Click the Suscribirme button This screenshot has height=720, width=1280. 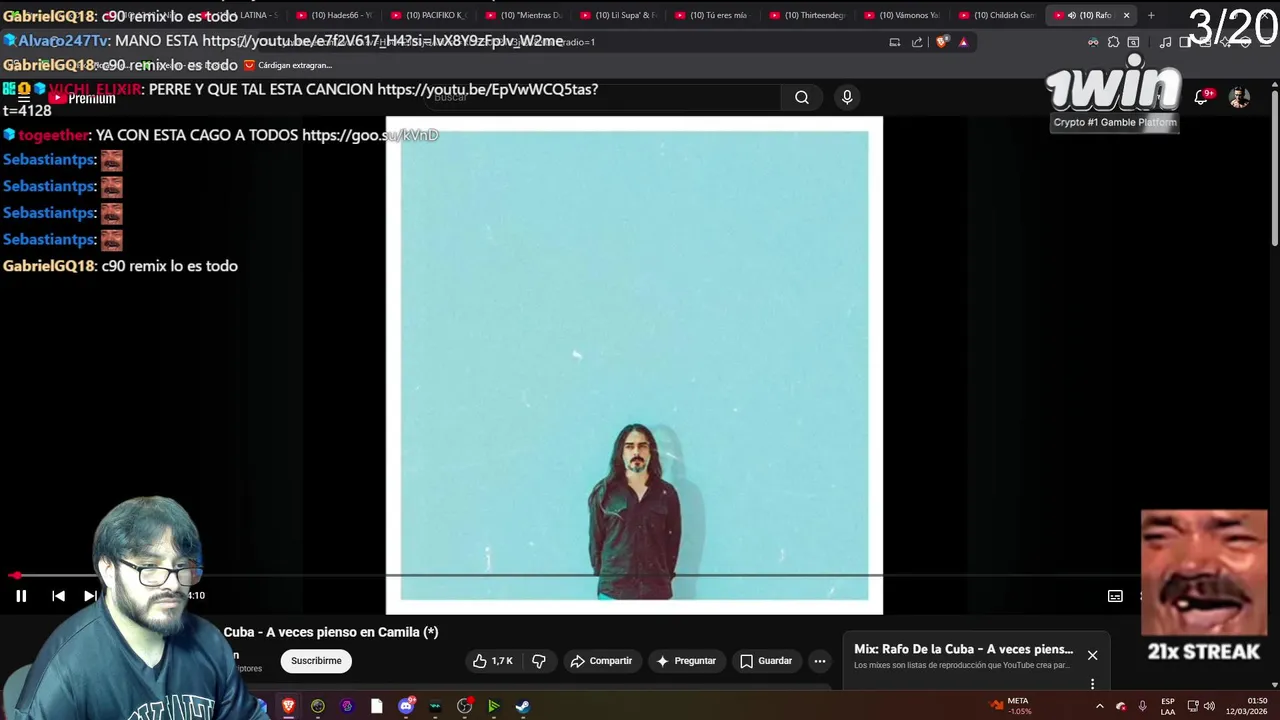(x=316, y=661)
